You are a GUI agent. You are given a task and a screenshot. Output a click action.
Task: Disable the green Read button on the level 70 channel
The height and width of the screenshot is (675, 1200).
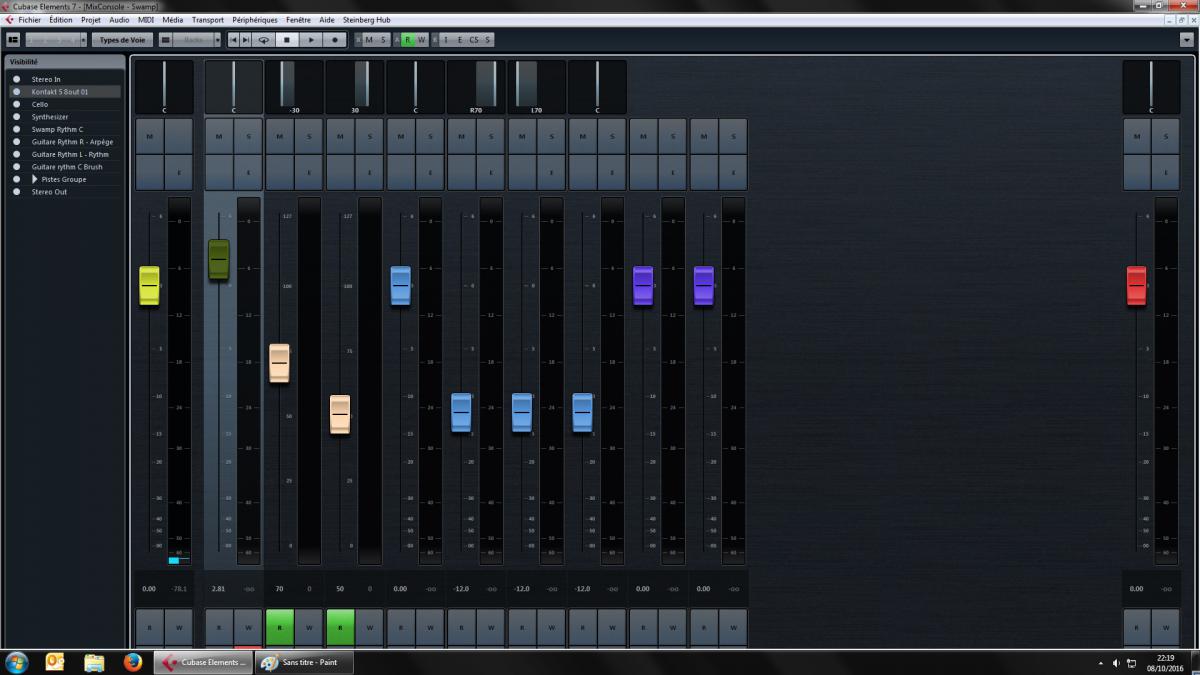click(280, 627)
